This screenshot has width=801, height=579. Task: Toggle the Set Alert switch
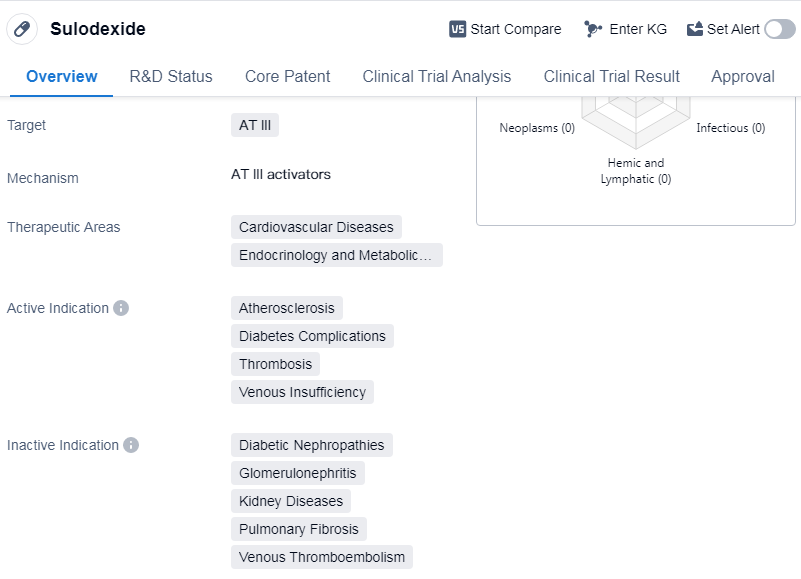tap(779, 29)
